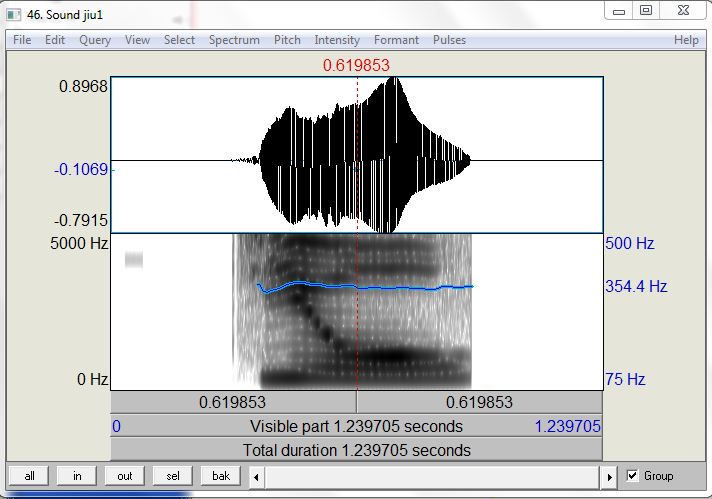Play the Total duration 1.239705 seconds bar
The width and height of the screenshot is (712, 499).
356,450
